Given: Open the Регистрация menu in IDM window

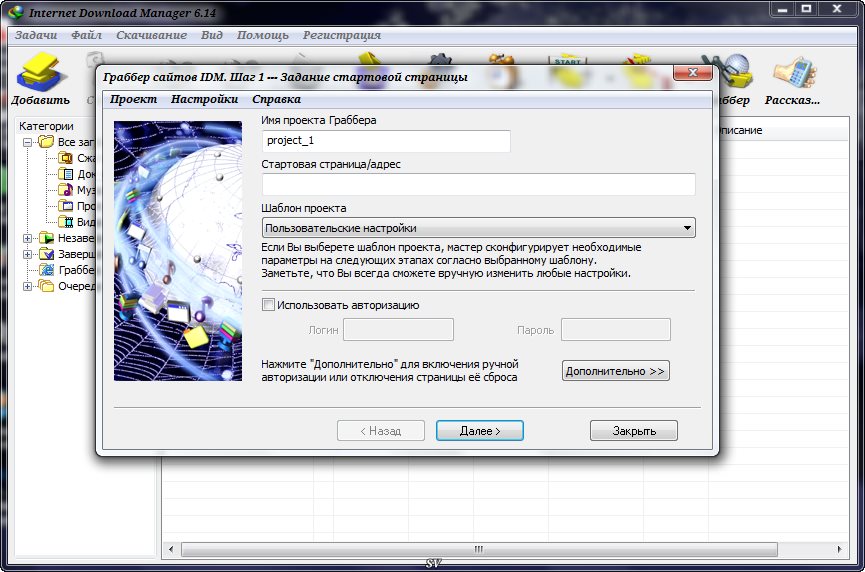Looking at the screenshot, I should 341,35.
